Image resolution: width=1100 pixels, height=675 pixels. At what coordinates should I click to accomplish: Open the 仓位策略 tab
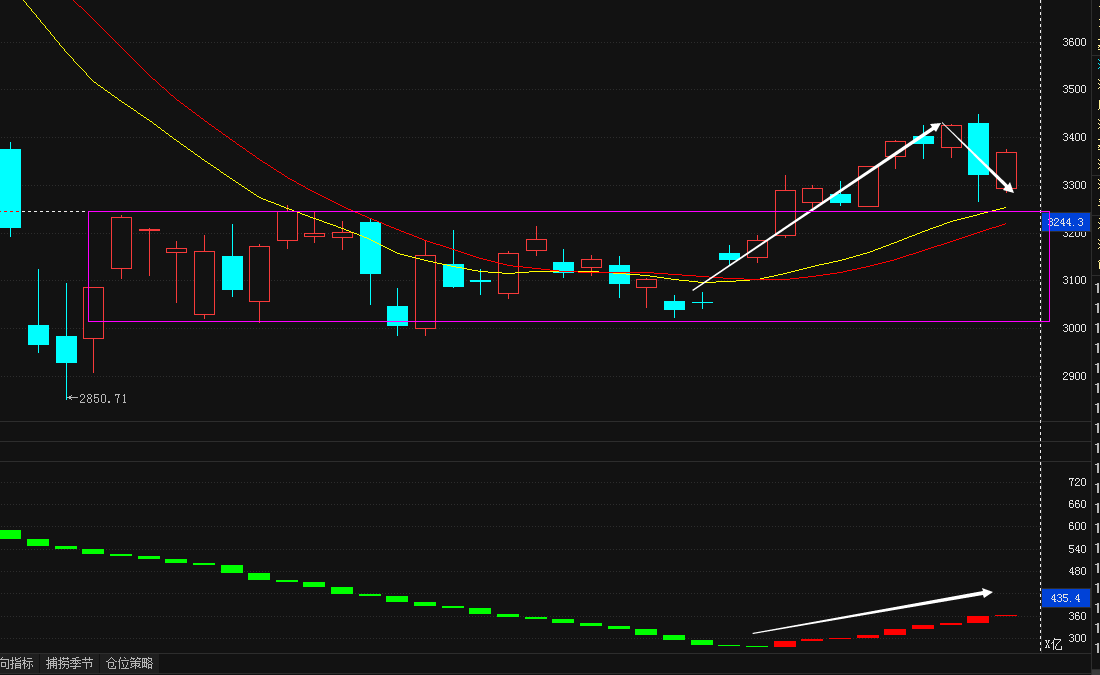pos(129,663)
